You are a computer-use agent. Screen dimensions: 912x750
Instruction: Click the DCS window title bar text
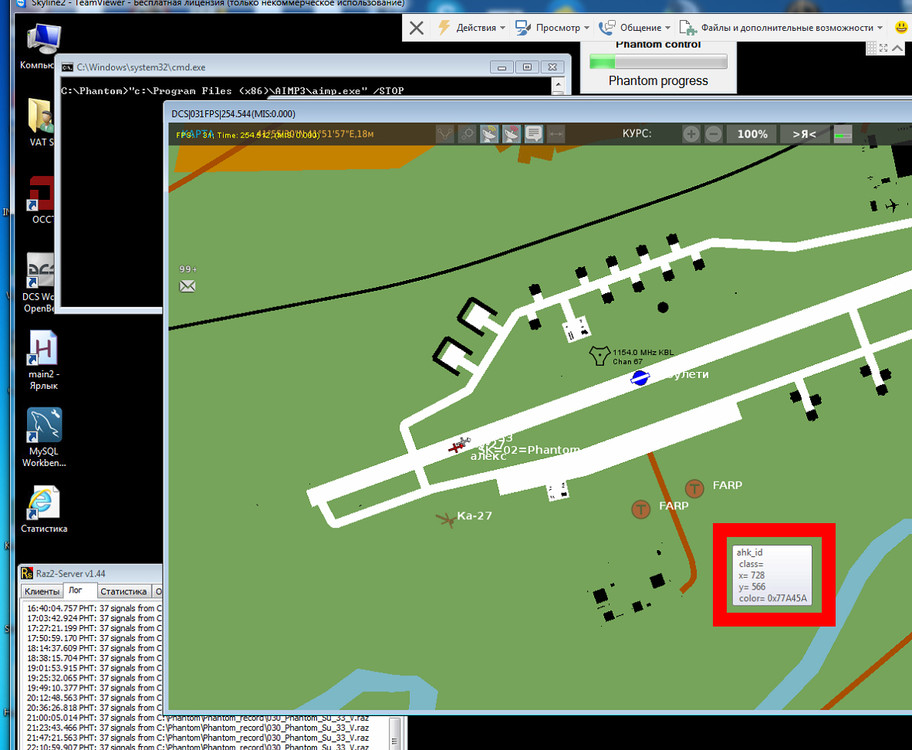pos(233,114)
